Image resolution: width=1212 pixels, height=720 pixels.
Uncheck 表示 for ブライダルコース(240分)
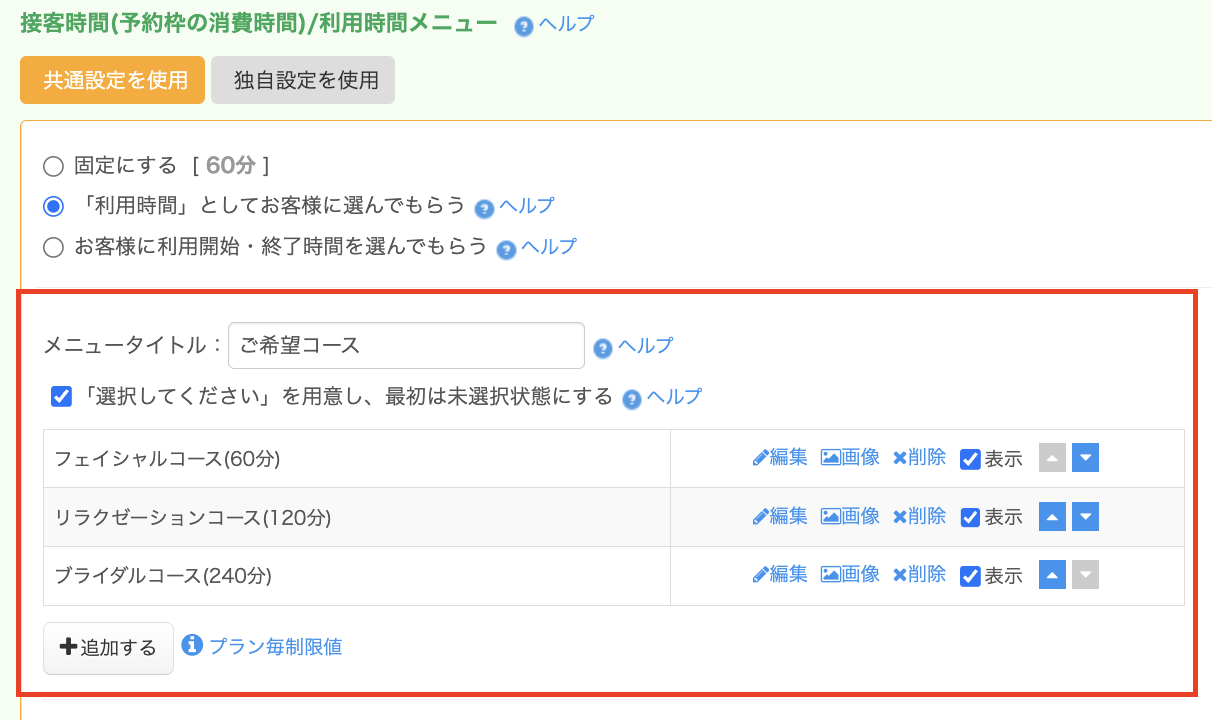coord(970,576)
